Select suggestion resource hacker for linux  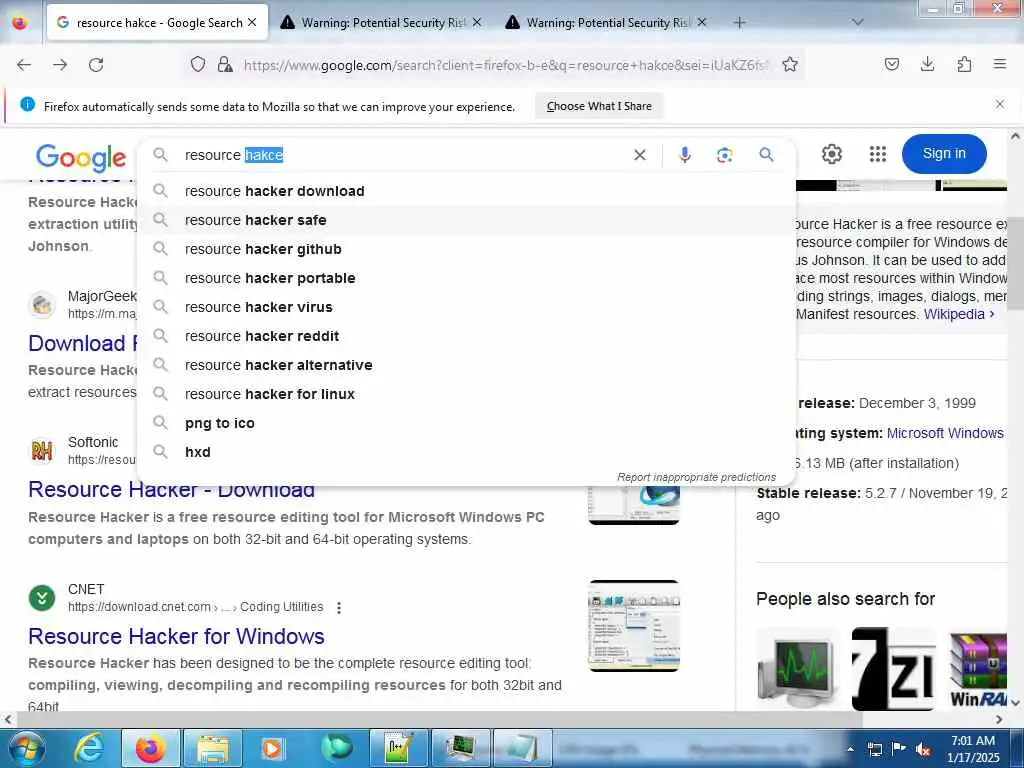coord(466,394)
